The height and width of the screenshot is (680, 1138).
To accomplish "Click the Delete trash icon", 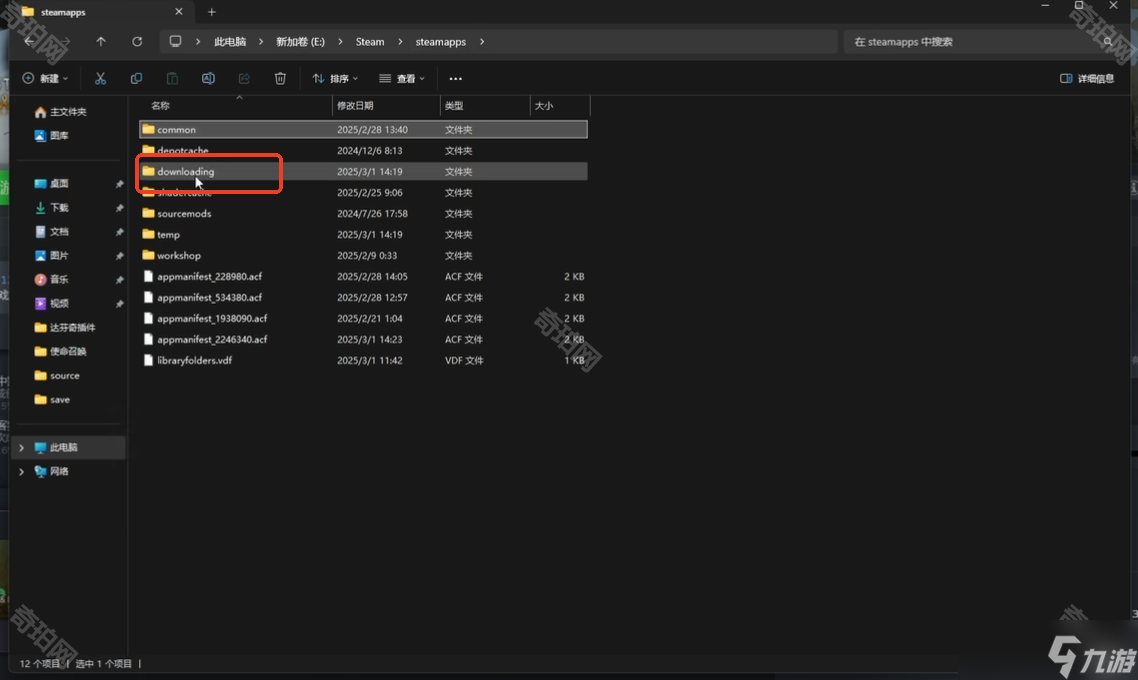I will point(280,78).
